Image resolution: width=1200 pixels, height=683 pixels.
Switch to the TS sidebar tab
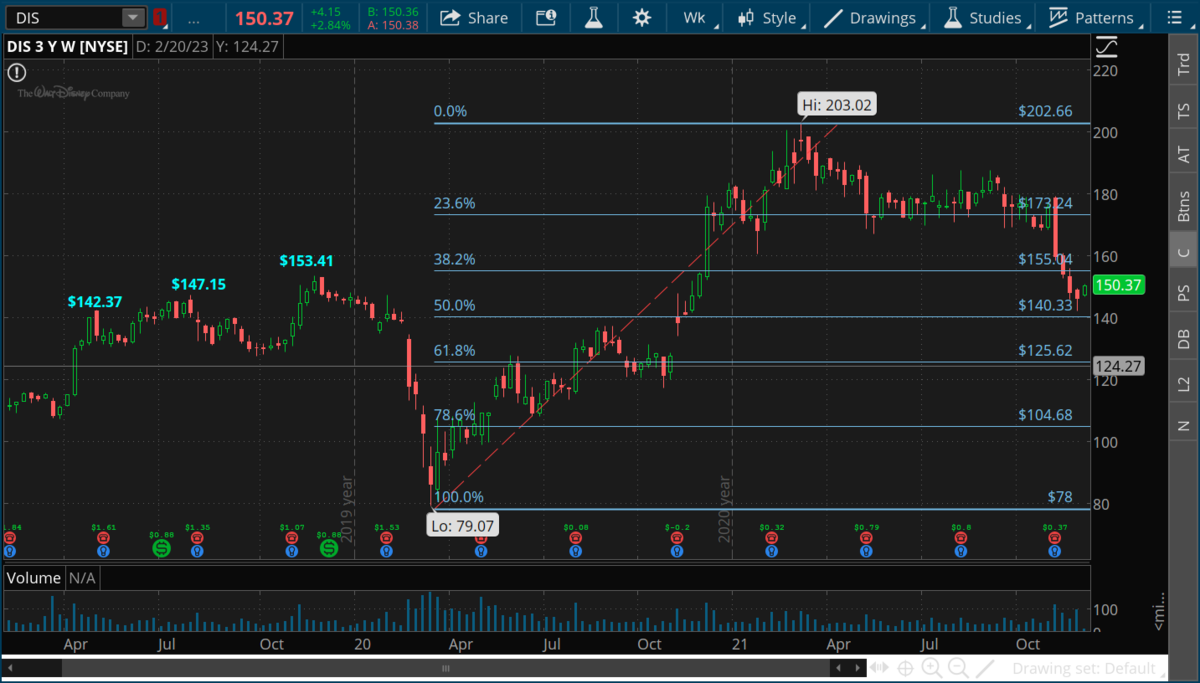[x=1184, y=110]
